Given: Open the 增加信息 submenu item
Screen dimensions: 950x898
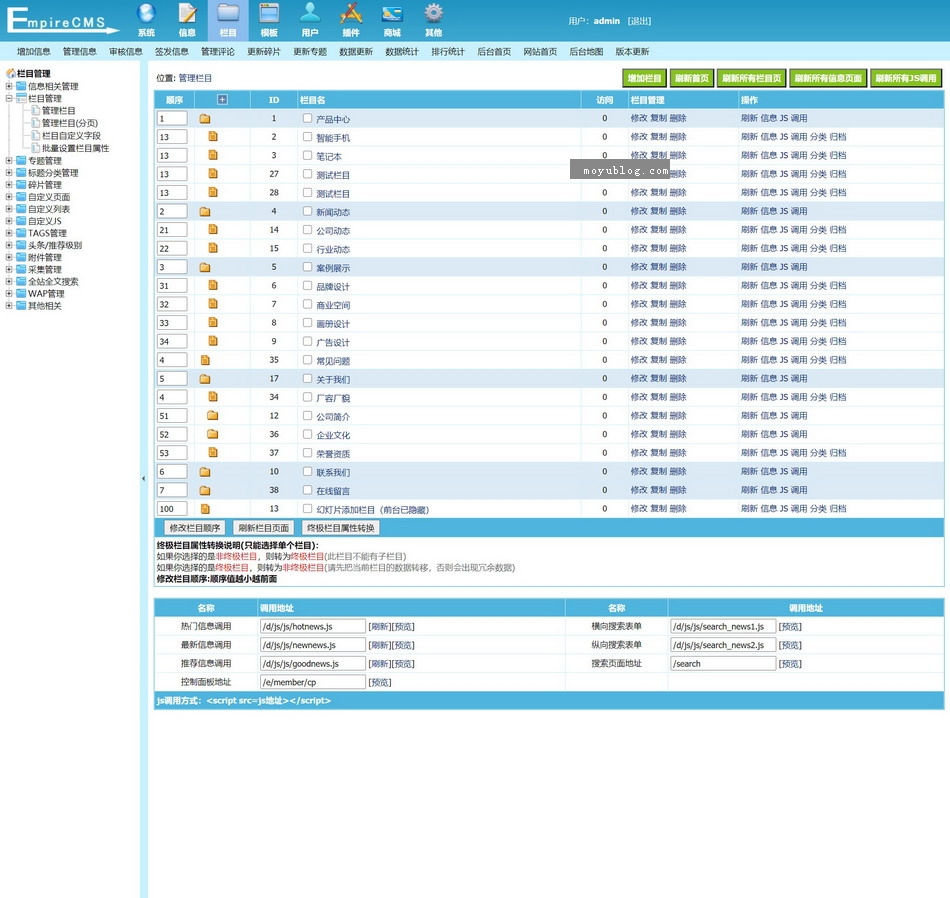Looking at the screenshot, I should click(x=34, y=52).
